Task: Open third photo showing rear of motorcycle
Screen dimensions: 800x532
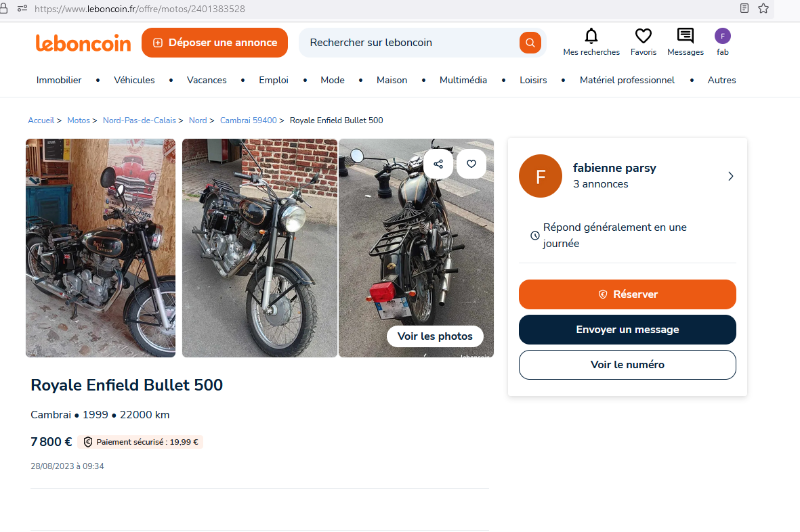Action: 416,248
